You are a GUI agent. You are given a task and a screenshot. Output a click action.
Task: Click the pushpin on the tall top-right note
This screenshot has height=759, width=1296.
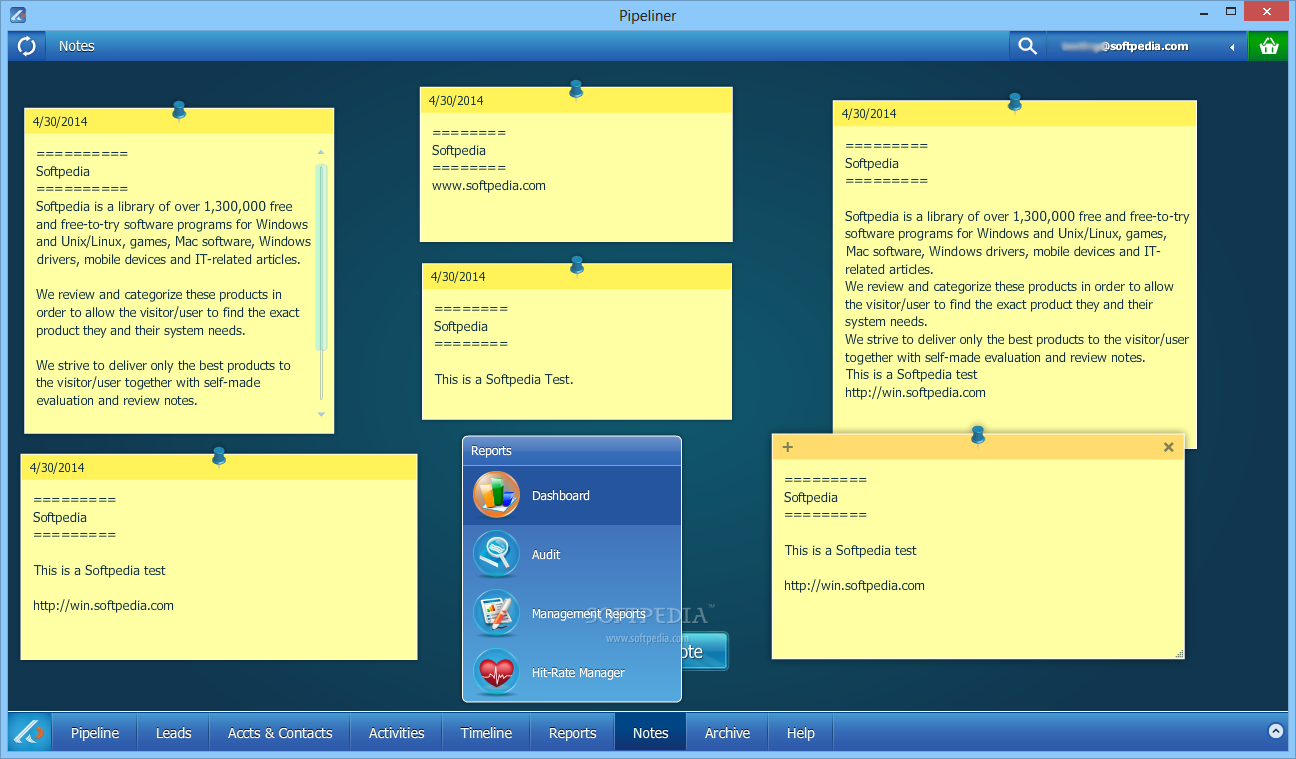(x=1015, y=102)
